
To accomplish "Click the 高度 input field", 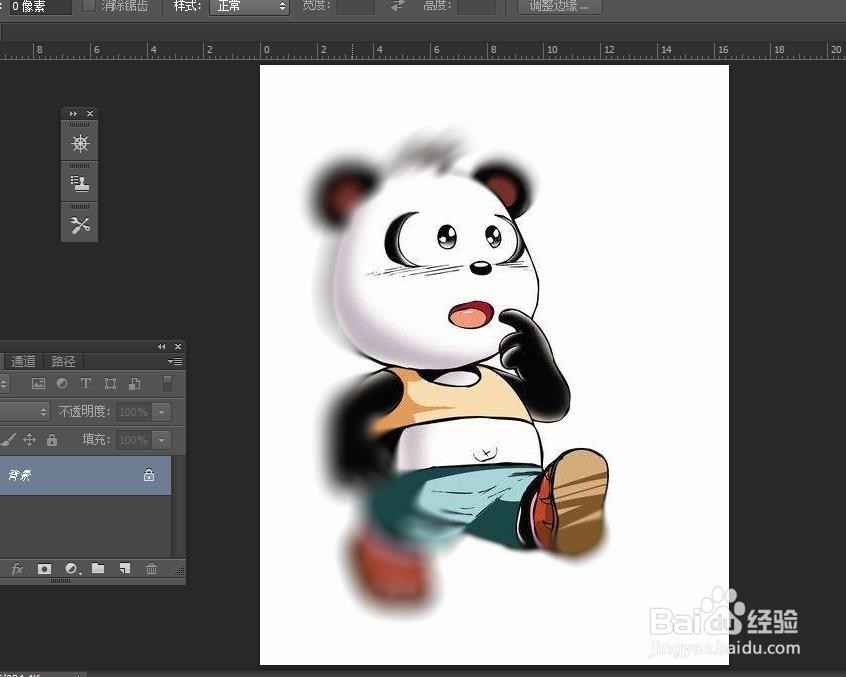I will [476, 6].
